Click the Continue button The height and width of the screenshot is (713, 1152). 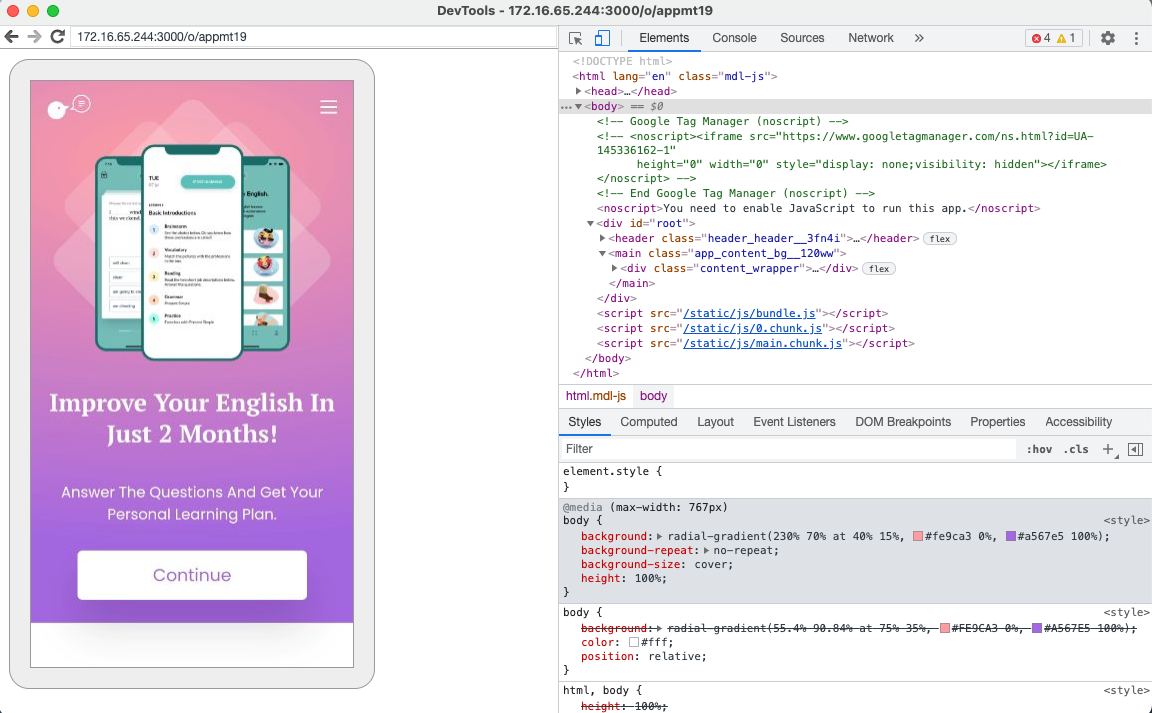(192, 575)
